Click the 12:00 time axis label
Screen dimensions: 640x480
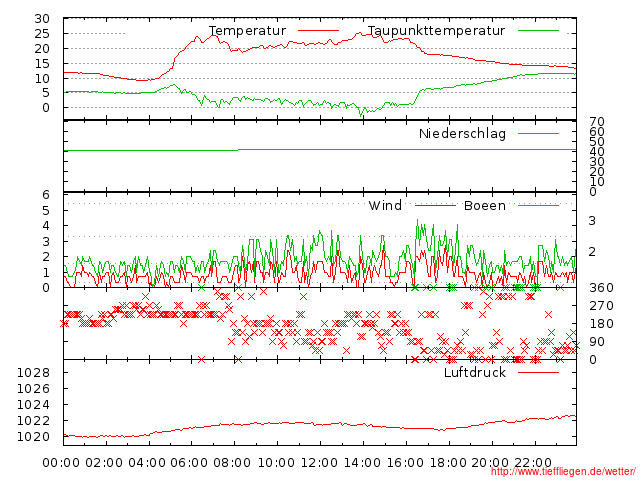click(x=319, y=463)
